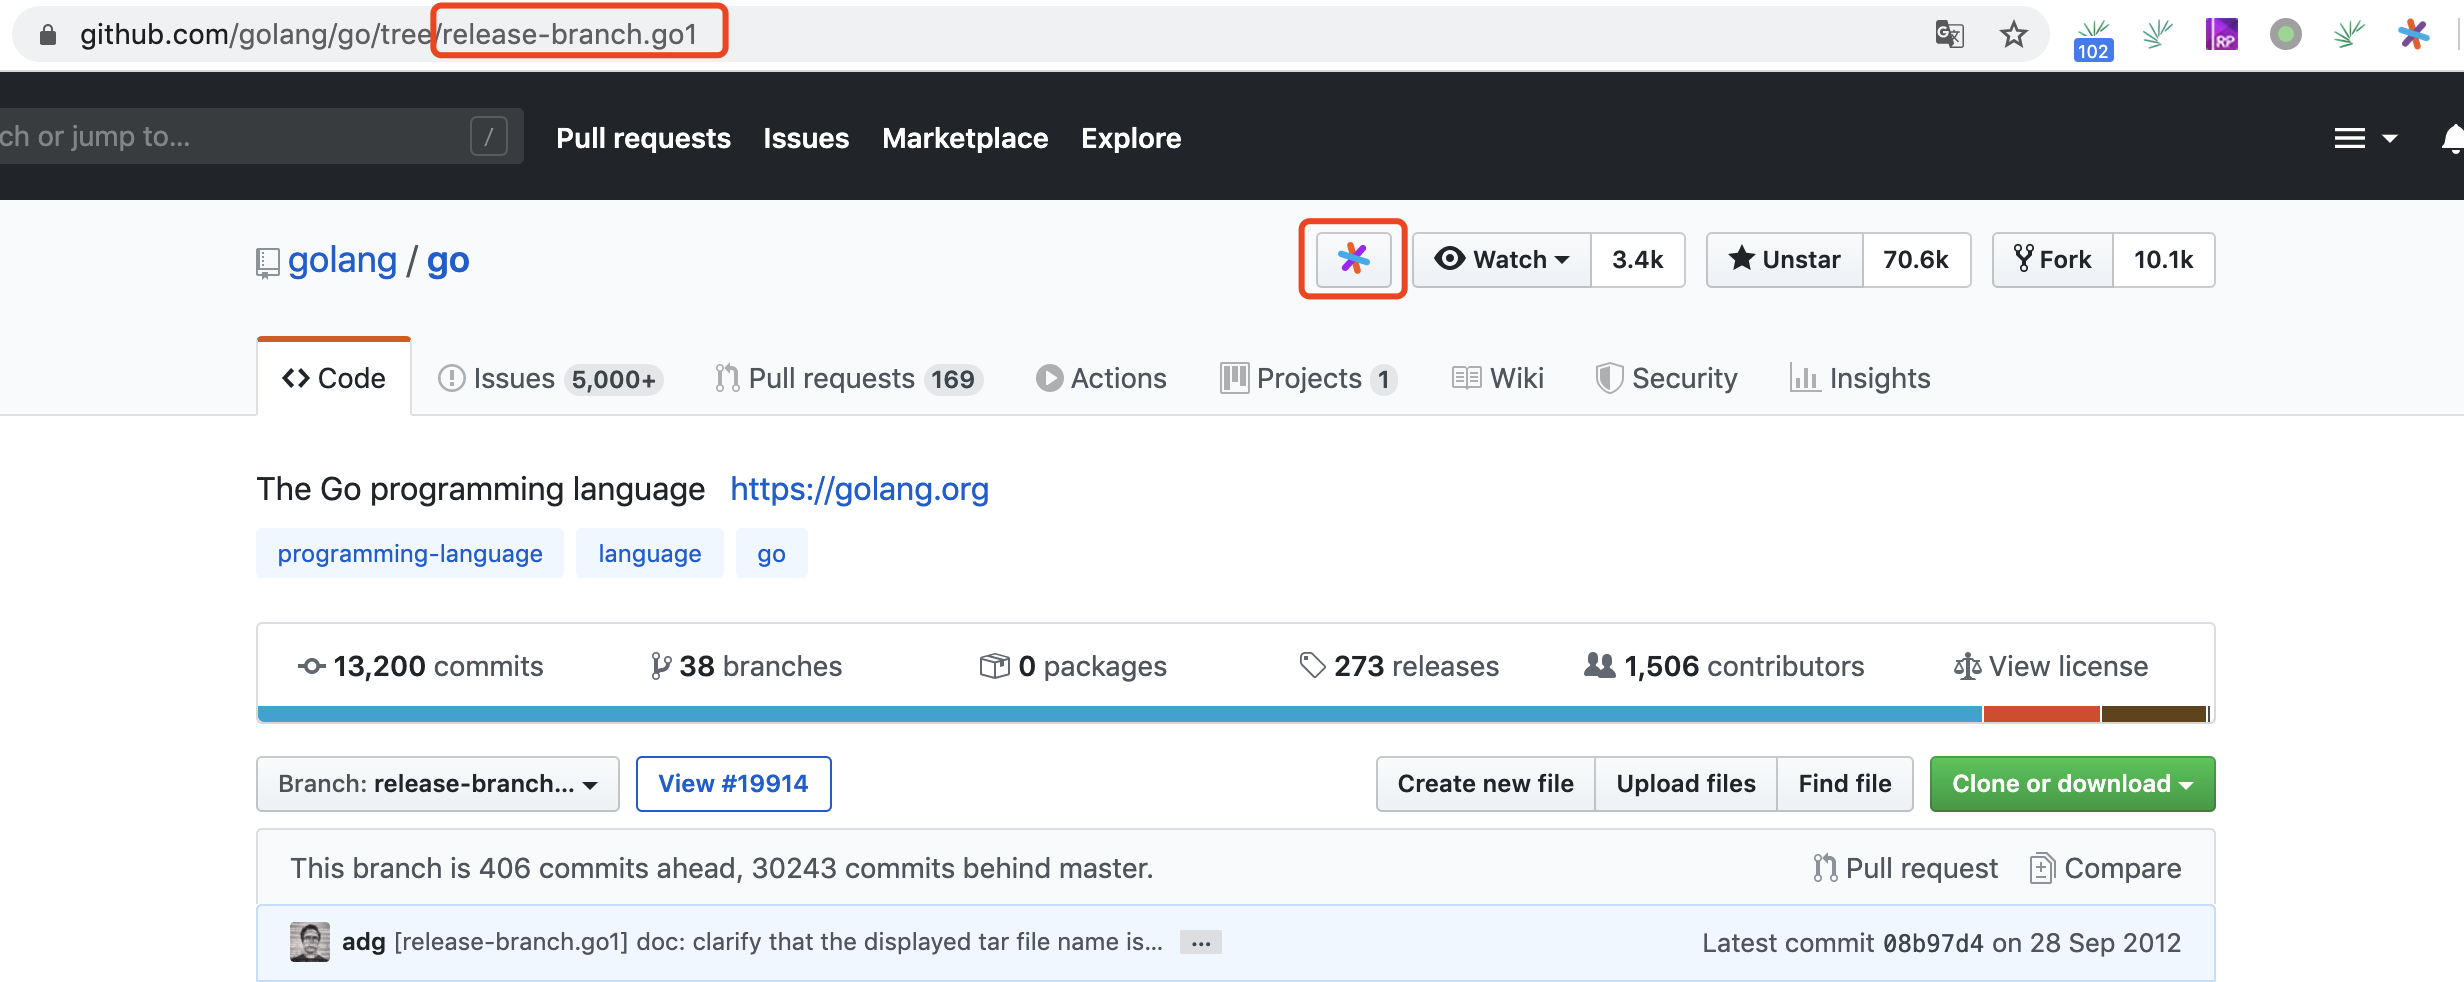
Task: Open the go repository name link
Action: 448,260
